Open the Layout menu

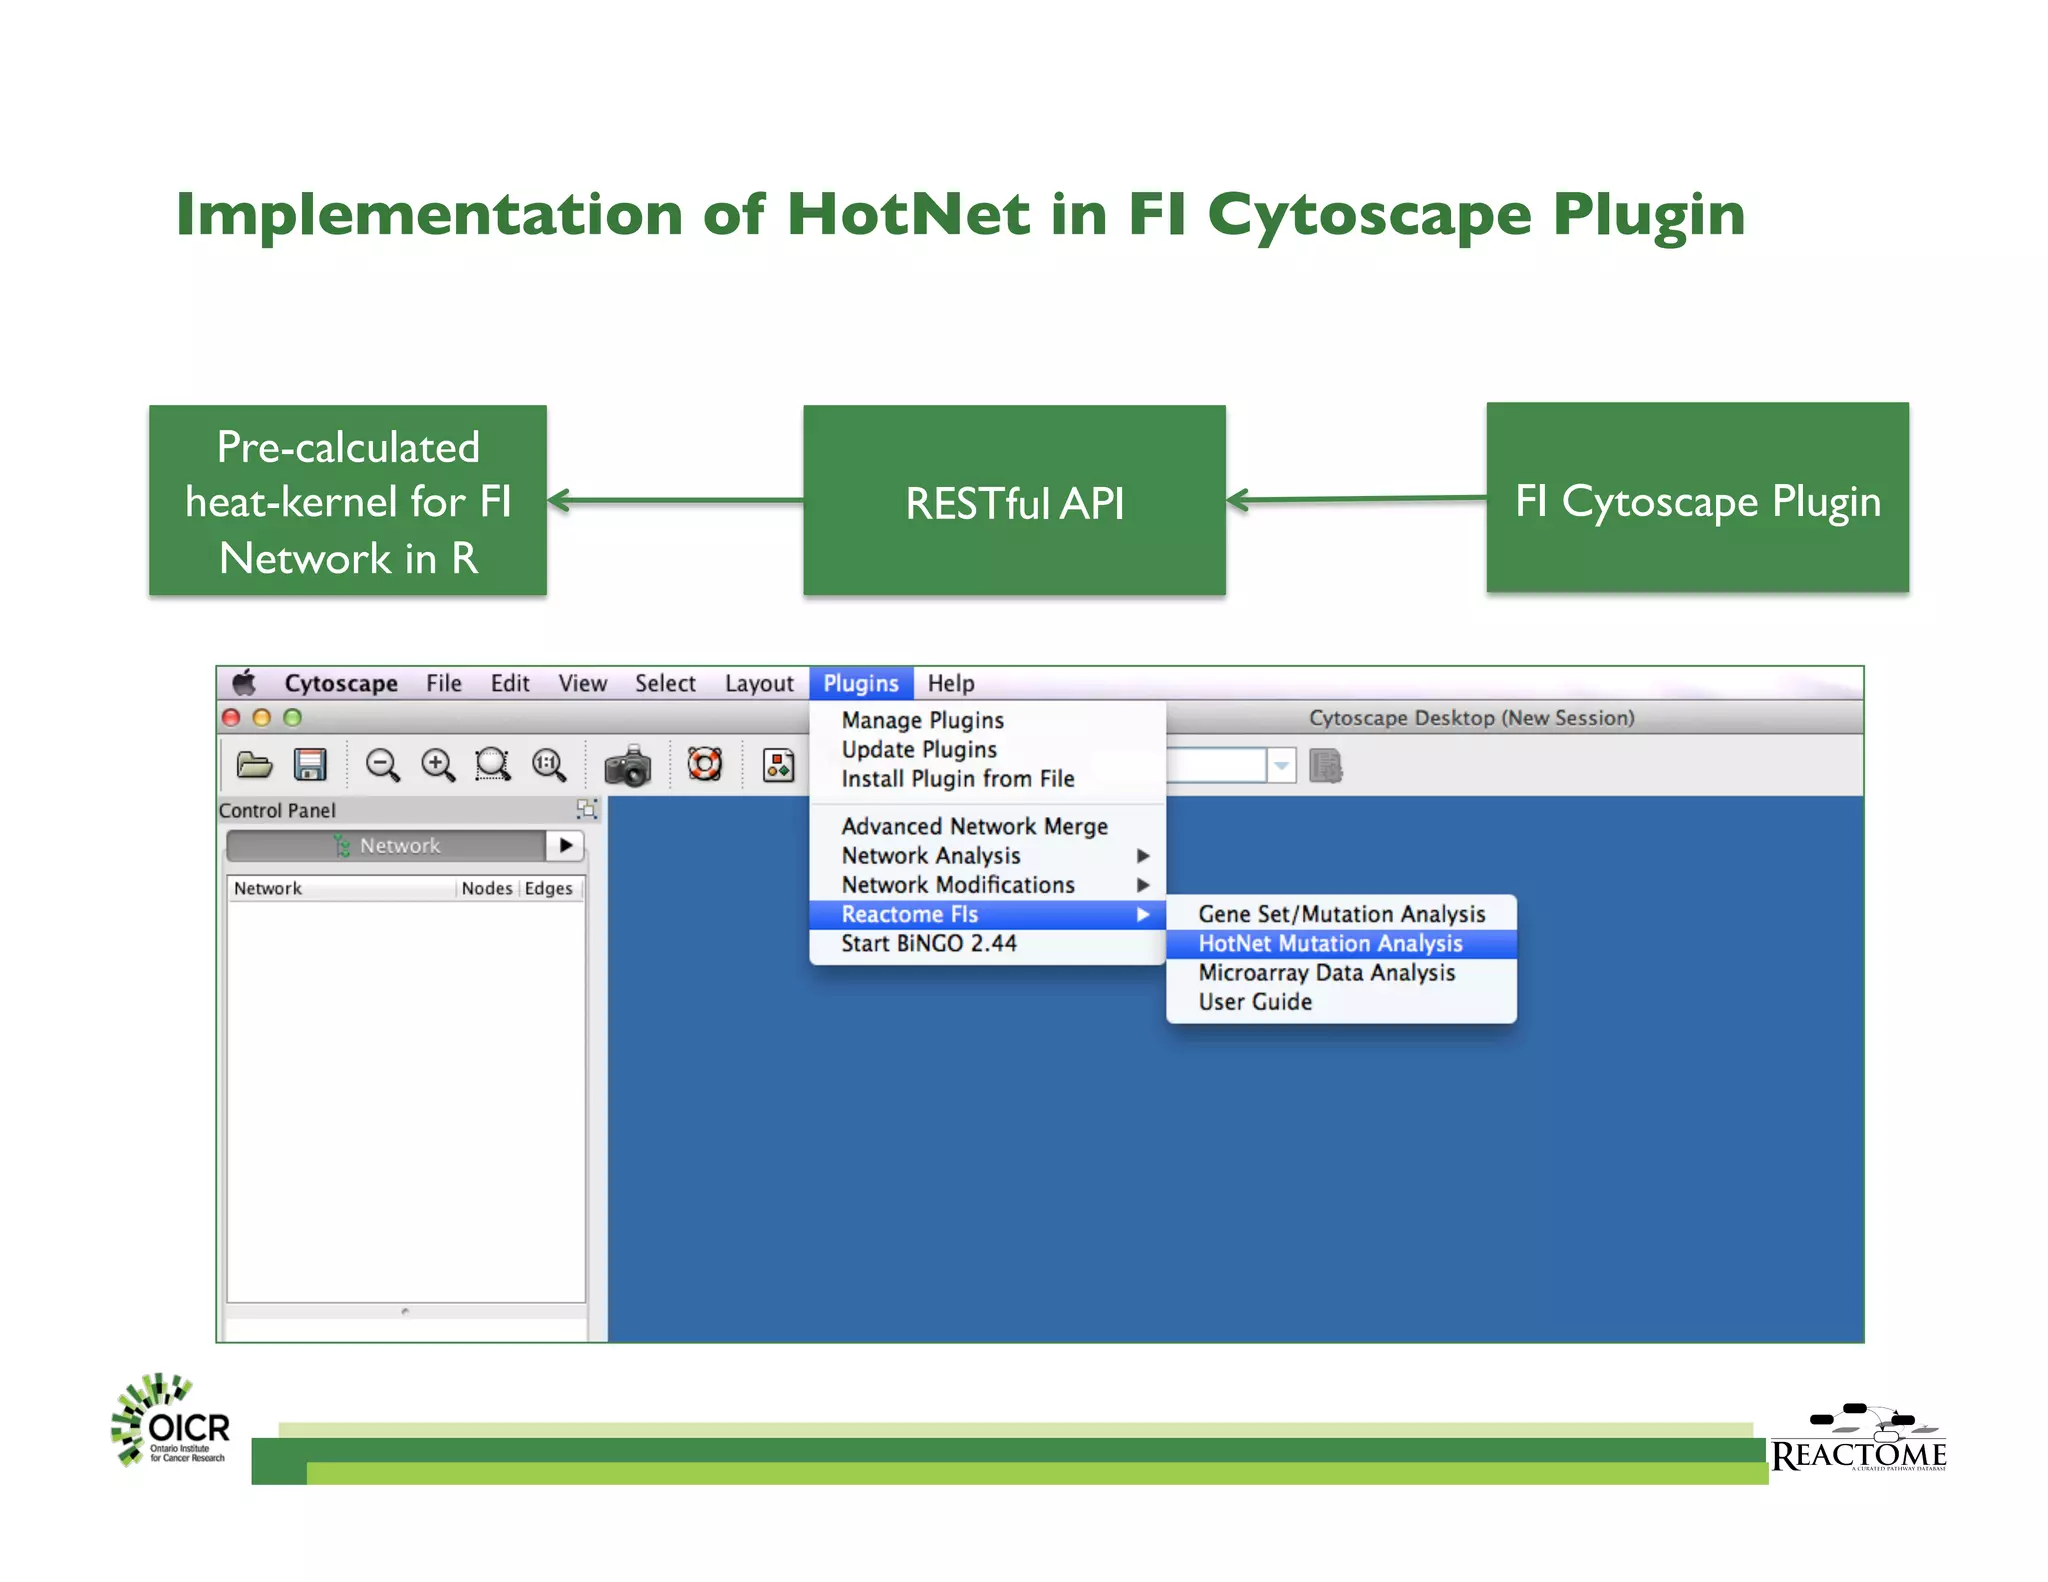pos(759,684)
